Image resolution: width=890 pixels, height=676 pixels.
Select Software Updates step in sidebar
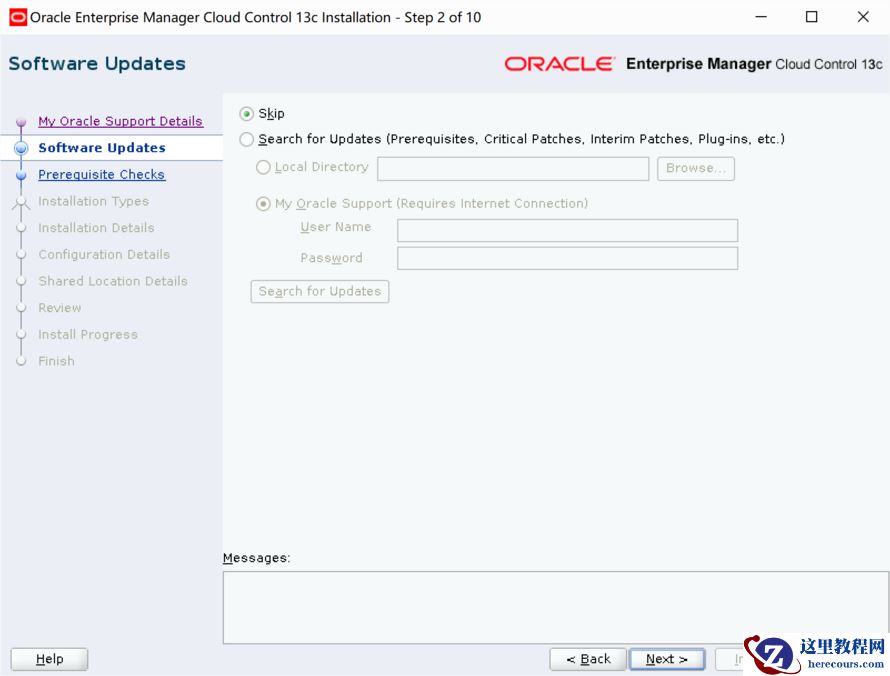click(102, 148)
